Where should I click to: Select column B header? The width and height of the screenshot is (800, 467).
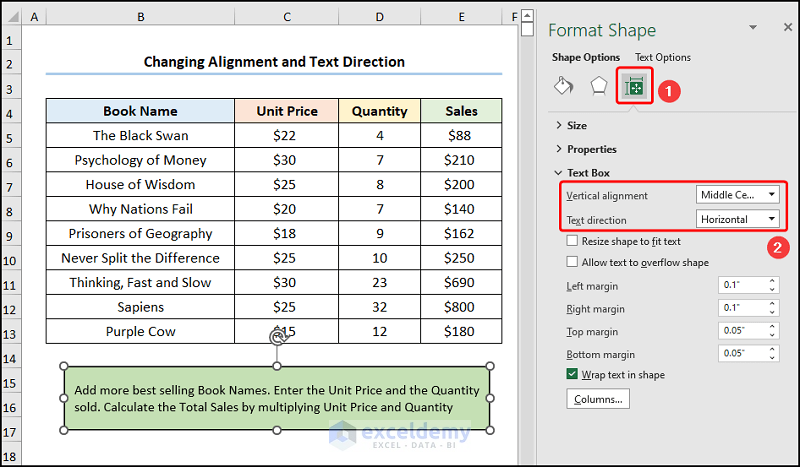pos(140,17)
